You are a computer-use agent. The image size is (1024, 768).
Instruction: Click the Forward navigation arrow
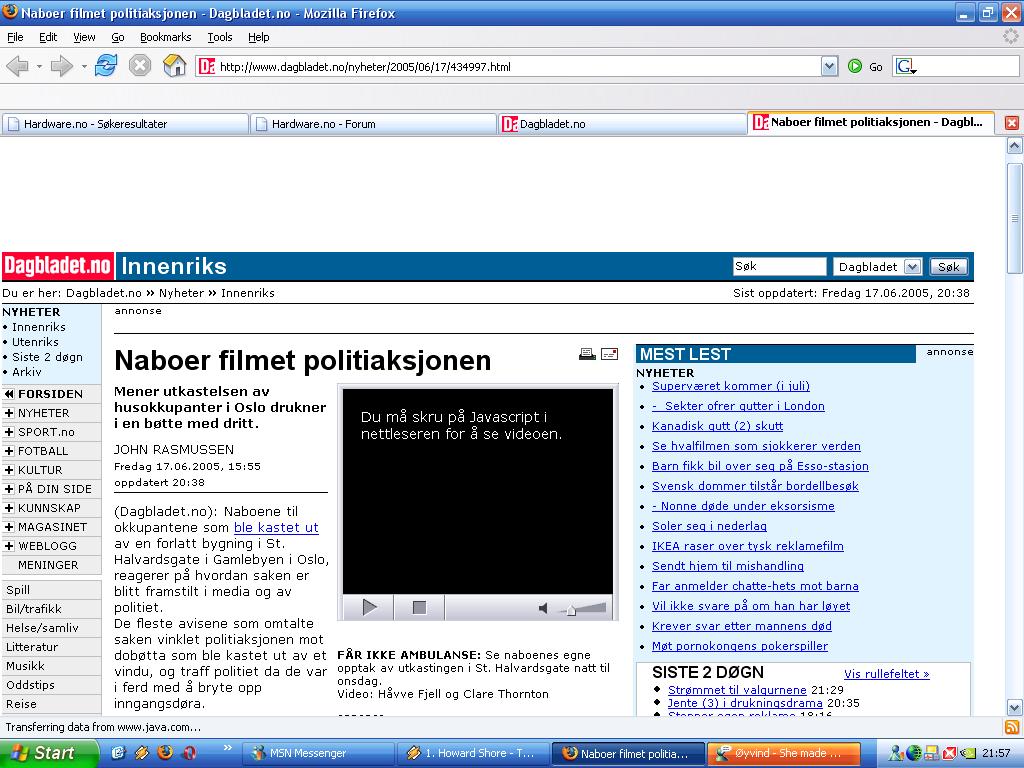tap(61, 66)
